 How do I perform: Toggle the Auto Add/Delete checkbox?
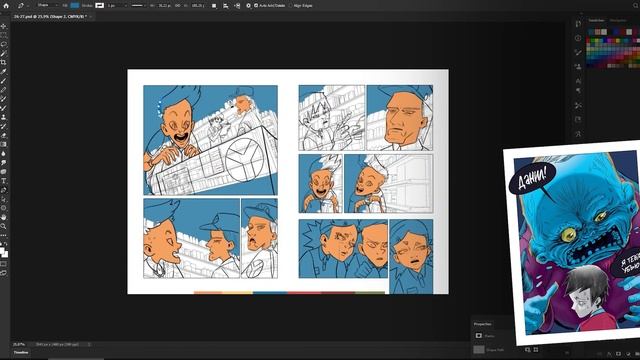[x=256, y=6]
